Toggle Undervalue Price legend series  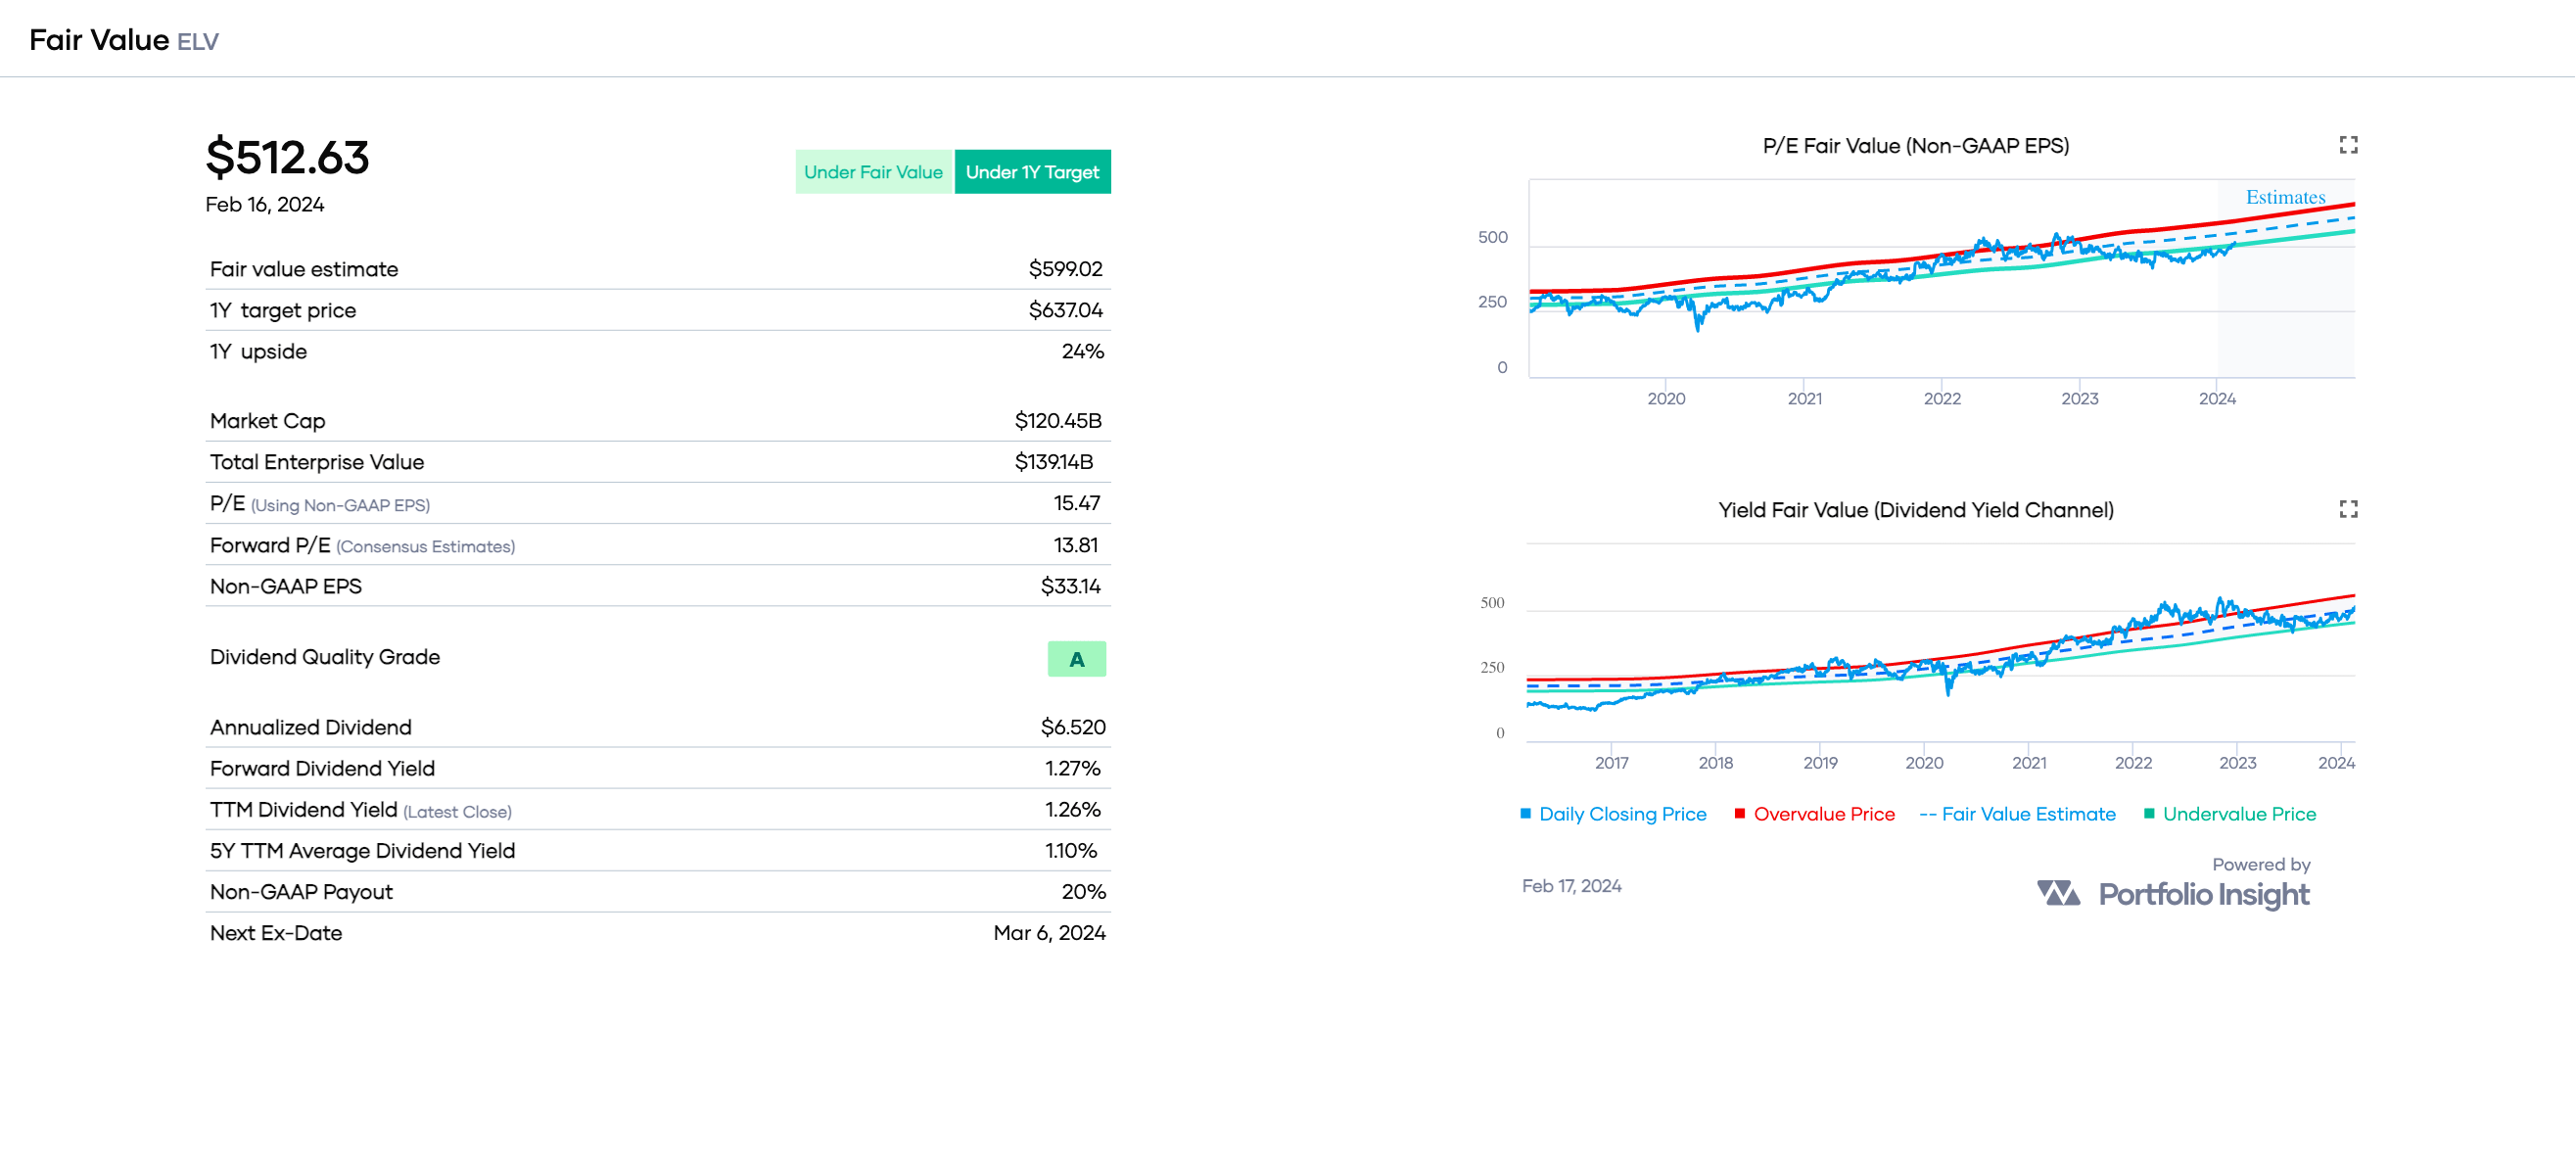(2229, 814)
